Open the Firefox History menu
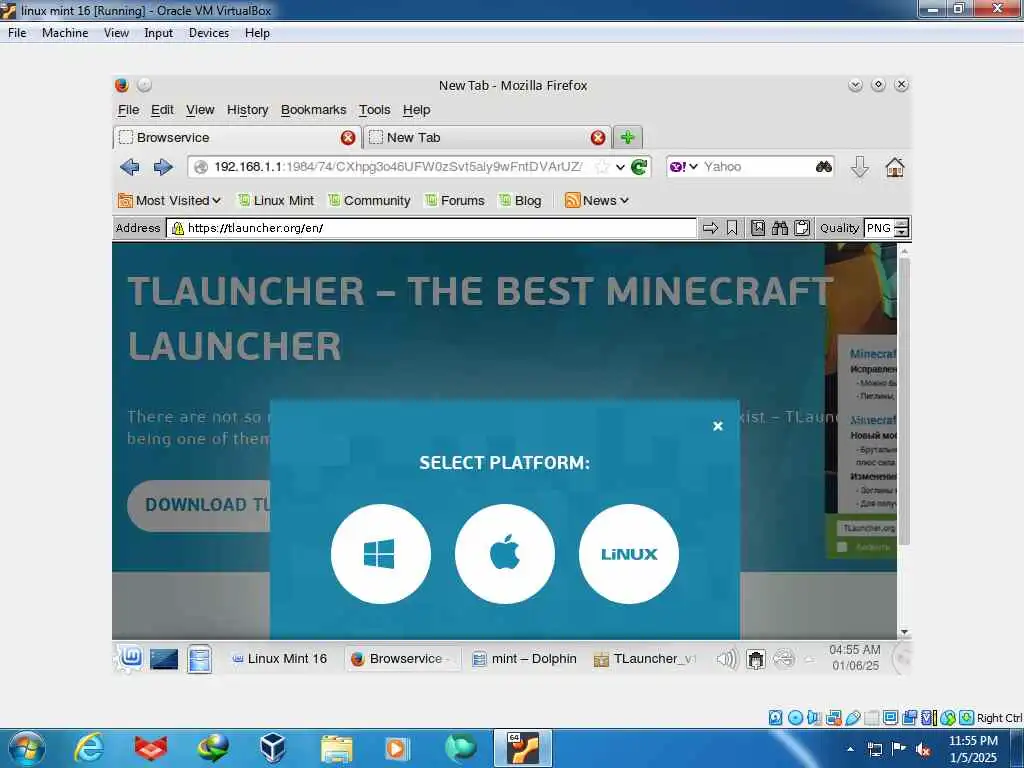The height and width of the screenshot is (768, 1024). coord(248,110)
